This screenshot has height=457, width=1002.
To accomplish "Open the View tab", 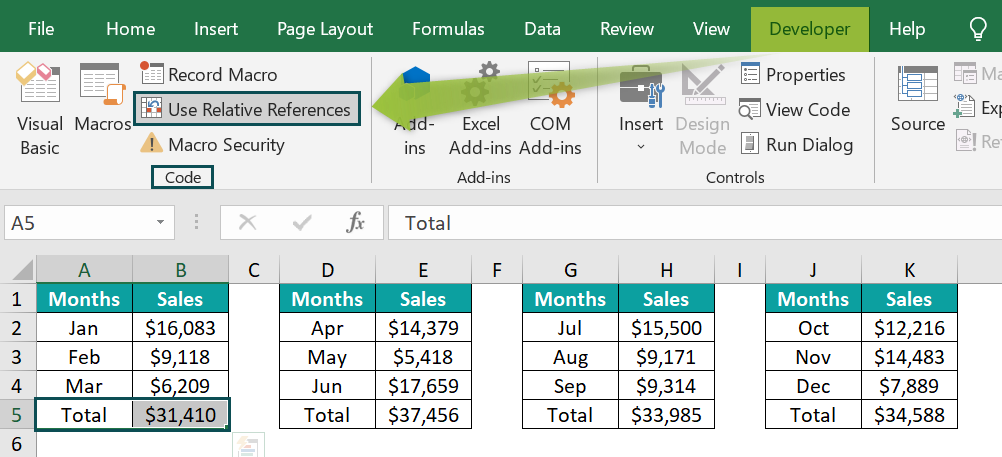I will [x=711, y=29].
